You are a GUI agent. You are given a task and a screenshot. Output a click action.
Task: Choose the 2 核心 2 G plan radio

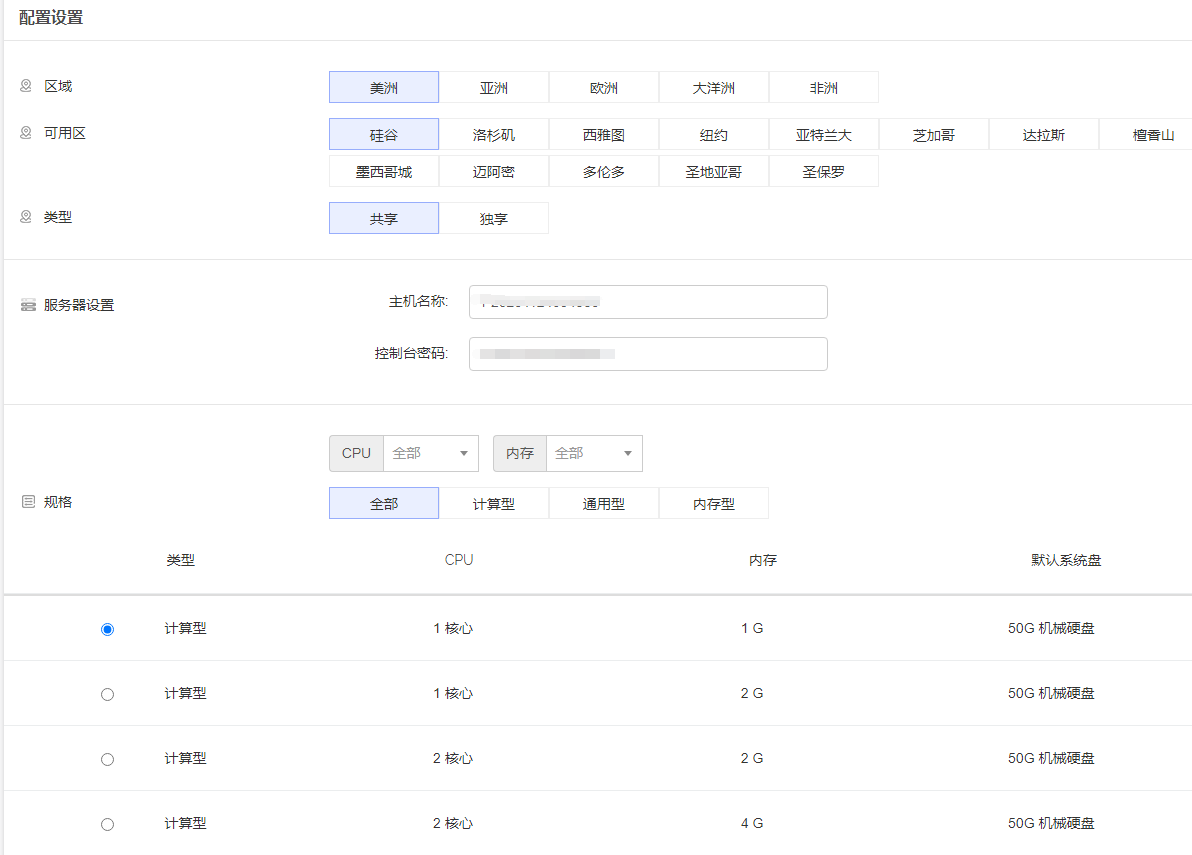pyautogui.click(x=108, y=759)
